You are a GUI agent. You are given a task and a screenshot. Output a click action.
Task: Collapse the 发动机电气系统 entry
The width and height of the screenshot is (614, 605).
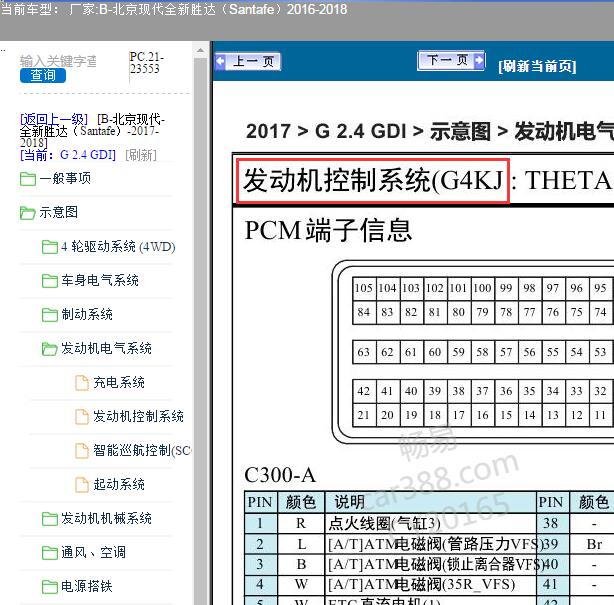point(106,349)
